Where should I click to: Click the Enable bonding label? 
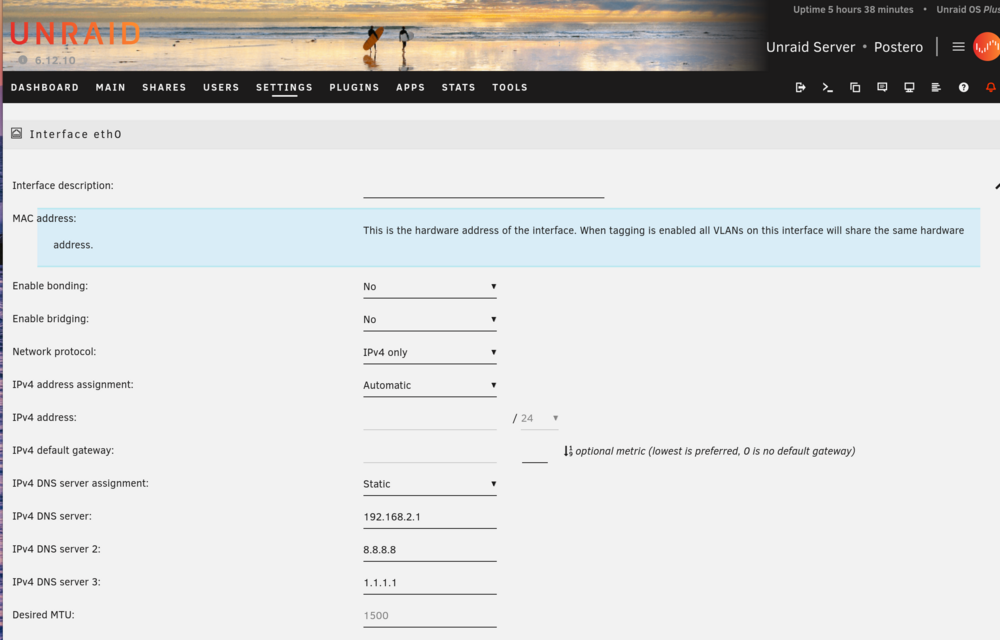50,286
